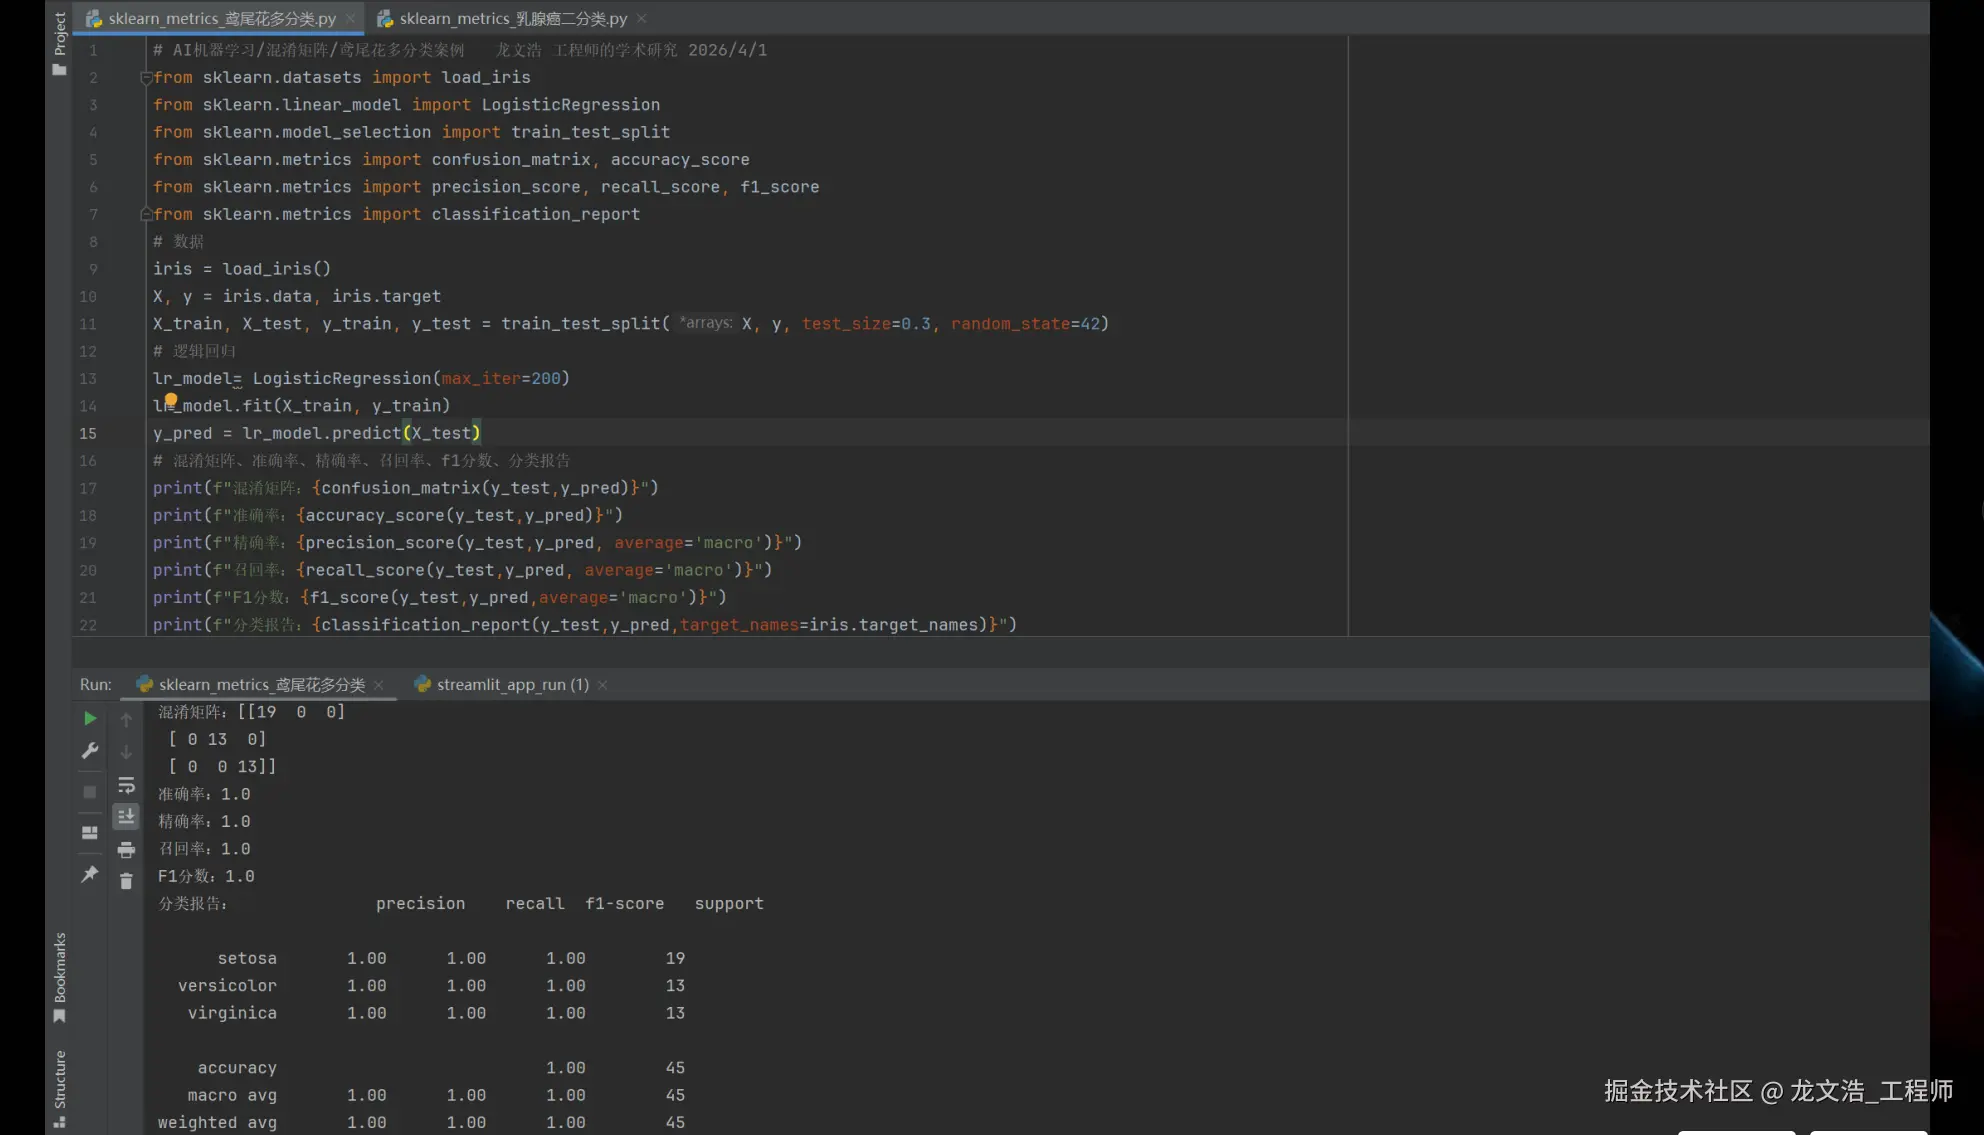Open run configuration wrench icon
The width and height of the screenshot is (1984, 1135).
click(90, 751)
